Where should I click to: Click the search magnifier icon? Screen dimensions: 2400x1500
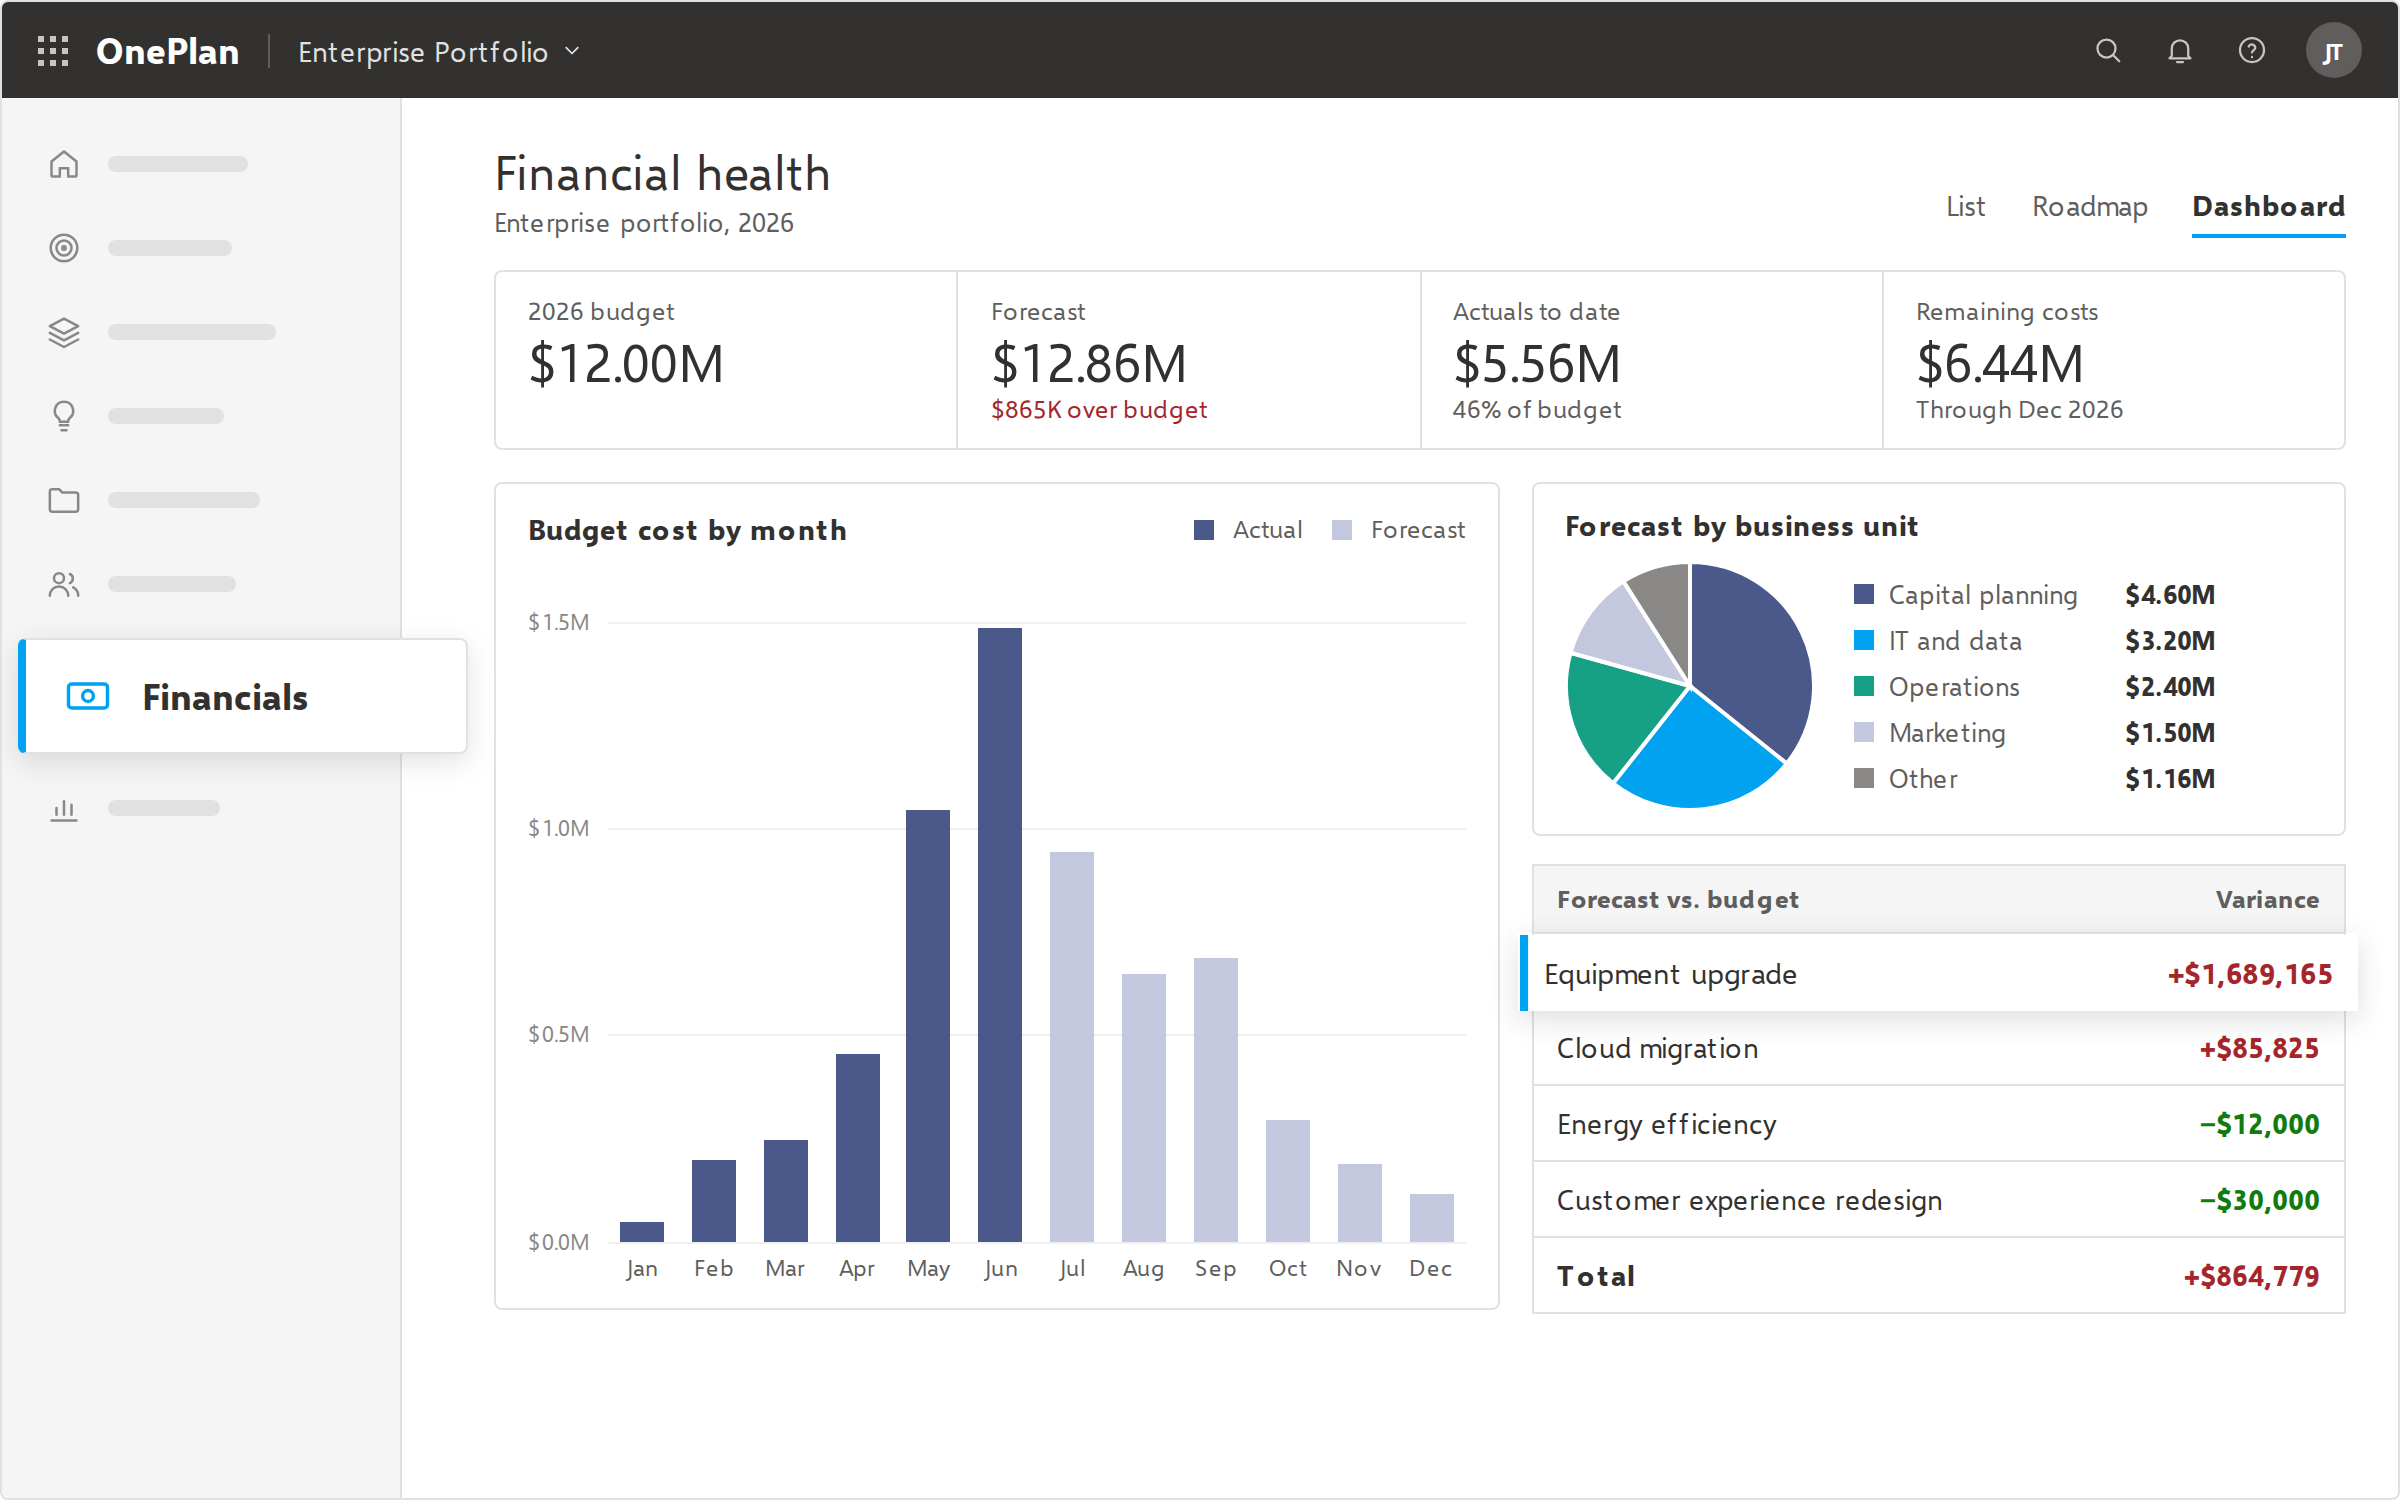2108,51
